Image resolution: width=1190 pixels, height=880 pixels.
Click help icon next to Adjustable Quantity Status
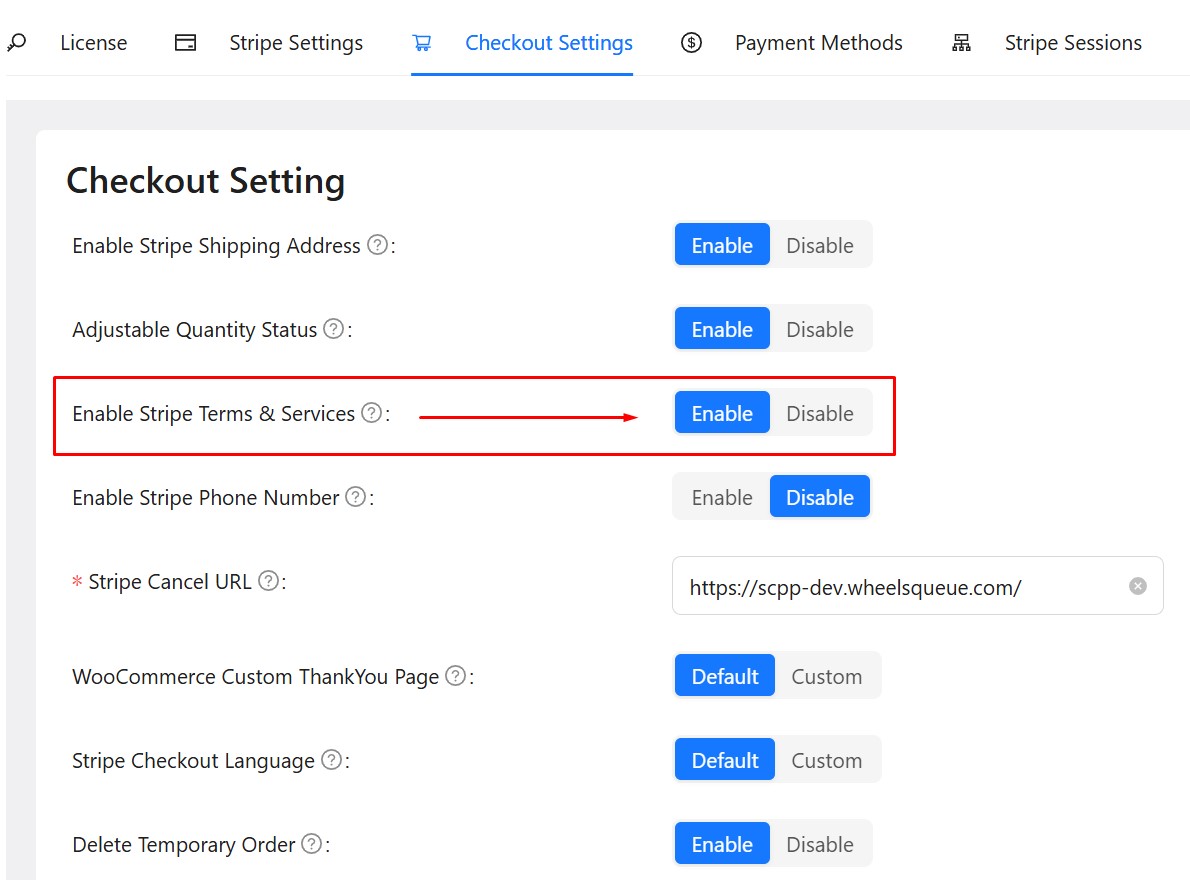[x=334, y=329]
